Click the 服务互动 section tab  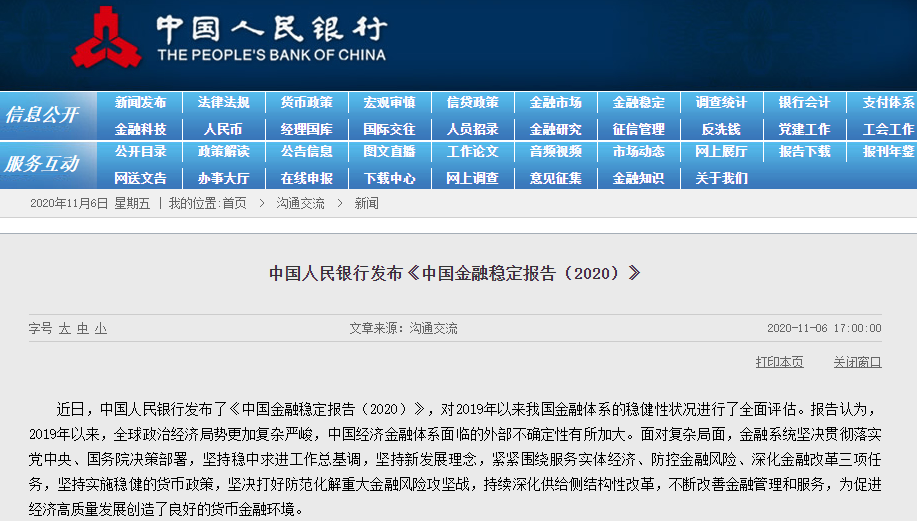pyautogui.click(x=42, y=164)
